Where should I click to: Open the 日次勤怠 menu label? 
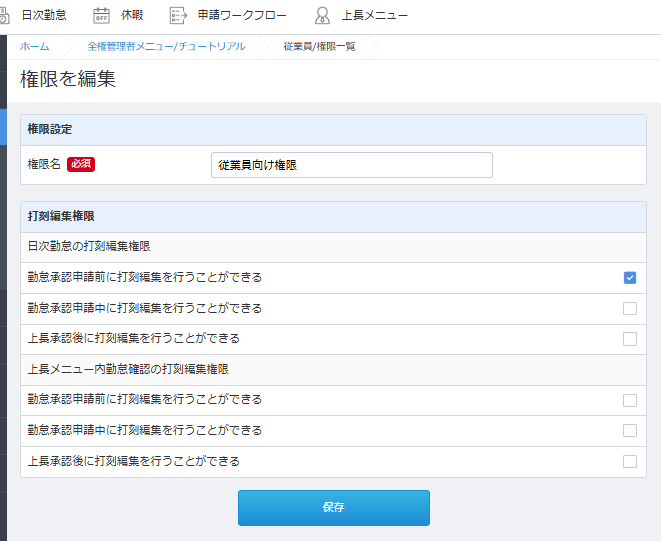pyautogui.click(x=44, y=15)
